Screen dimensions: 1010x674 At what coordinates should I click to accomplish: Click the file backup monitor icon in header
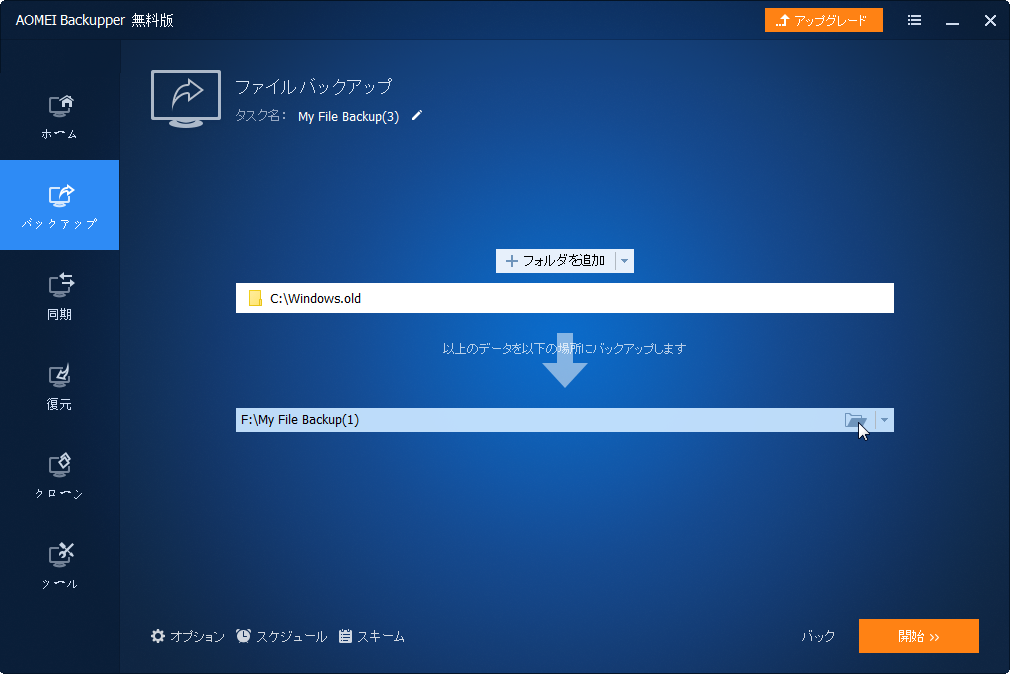pyautogui.click(x=186, y=99)
